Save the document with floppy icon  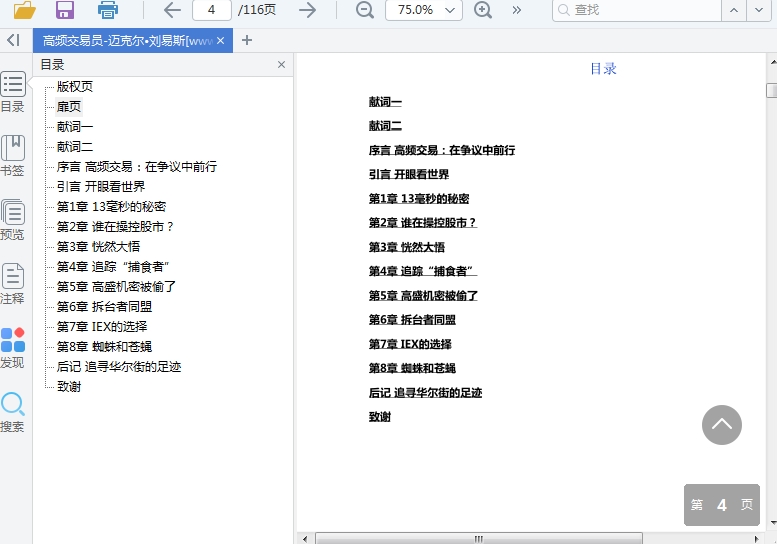[x=65, y=9]
